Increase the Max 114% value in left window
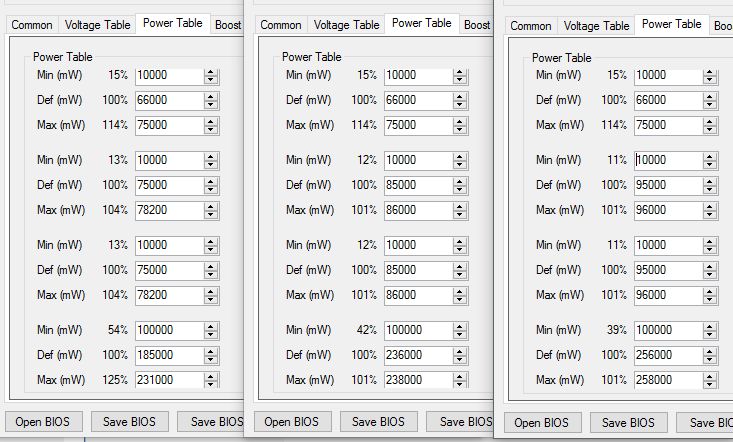The image size is (733, 442). [x=211, y=122]
